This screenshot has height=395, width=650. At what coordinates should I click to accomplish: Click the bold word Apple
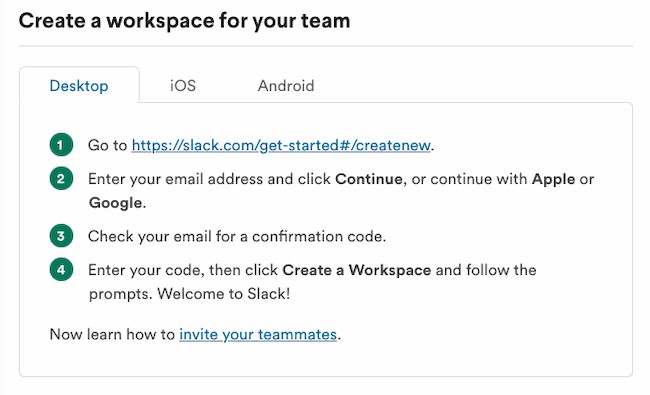(553, 179)
